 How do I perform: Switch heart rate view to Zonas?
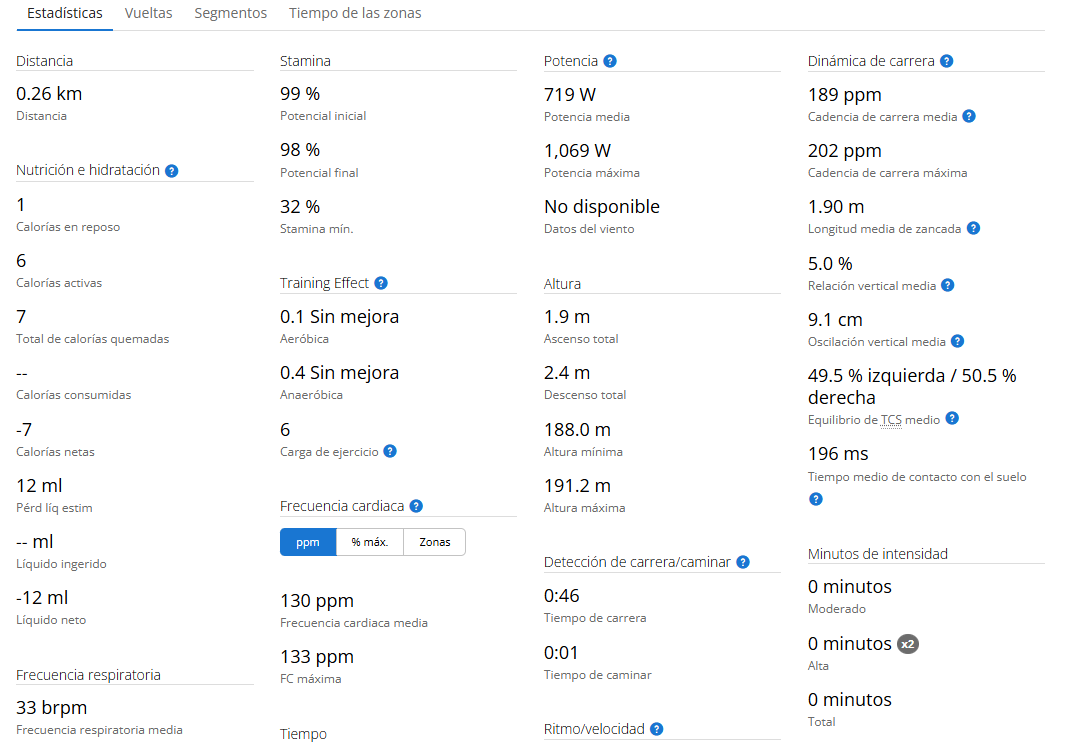coord(435,542)
